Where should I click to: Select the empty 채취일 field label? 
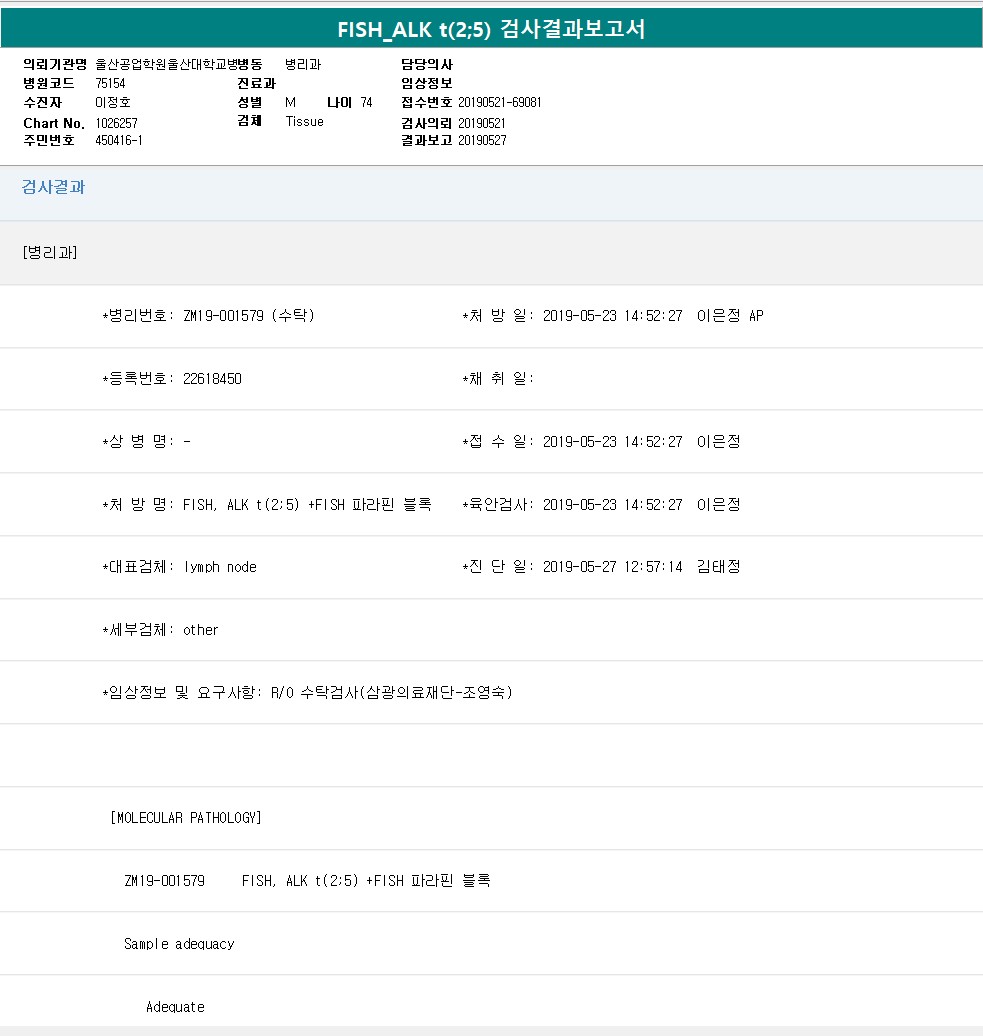[498, 379]
